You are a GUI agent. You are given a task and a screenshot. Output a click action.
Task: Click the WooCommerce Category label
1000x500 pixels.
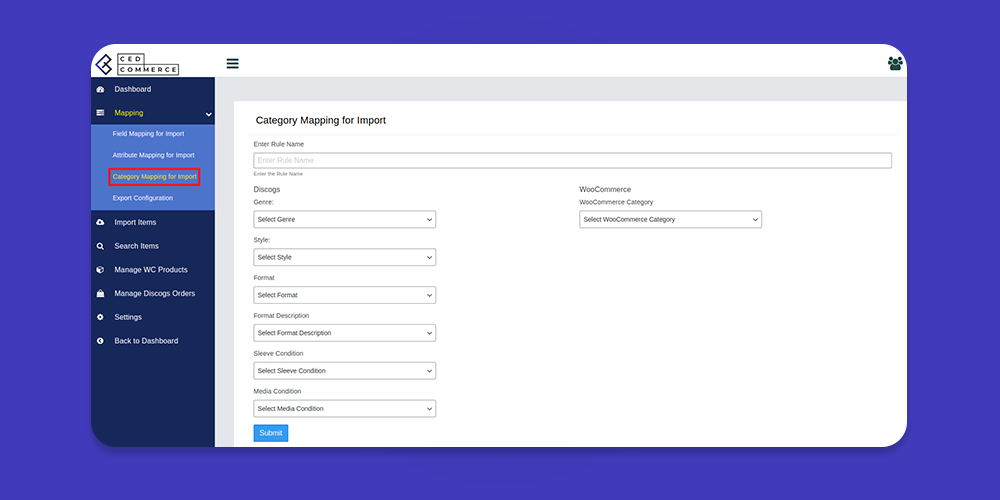point(616,202)
